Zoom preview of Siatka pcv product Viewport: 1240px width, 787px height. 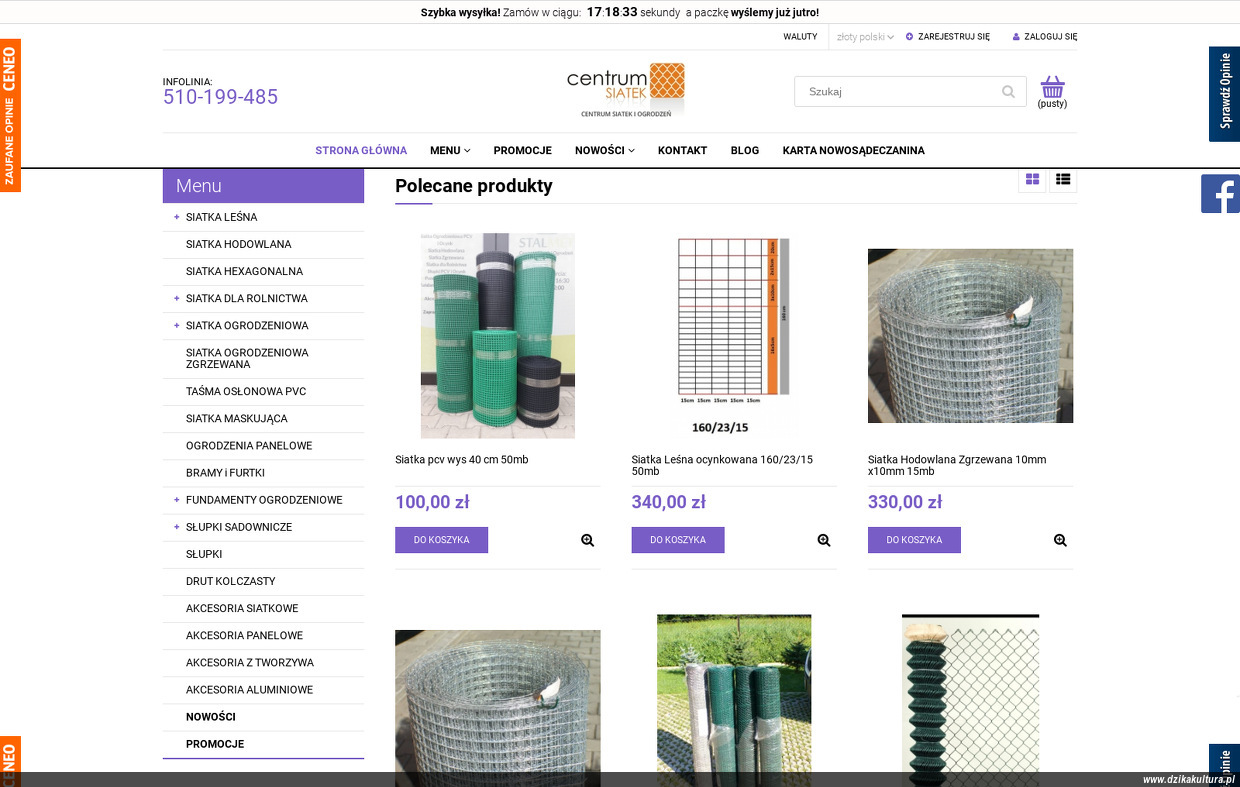[x=587, y=540]
